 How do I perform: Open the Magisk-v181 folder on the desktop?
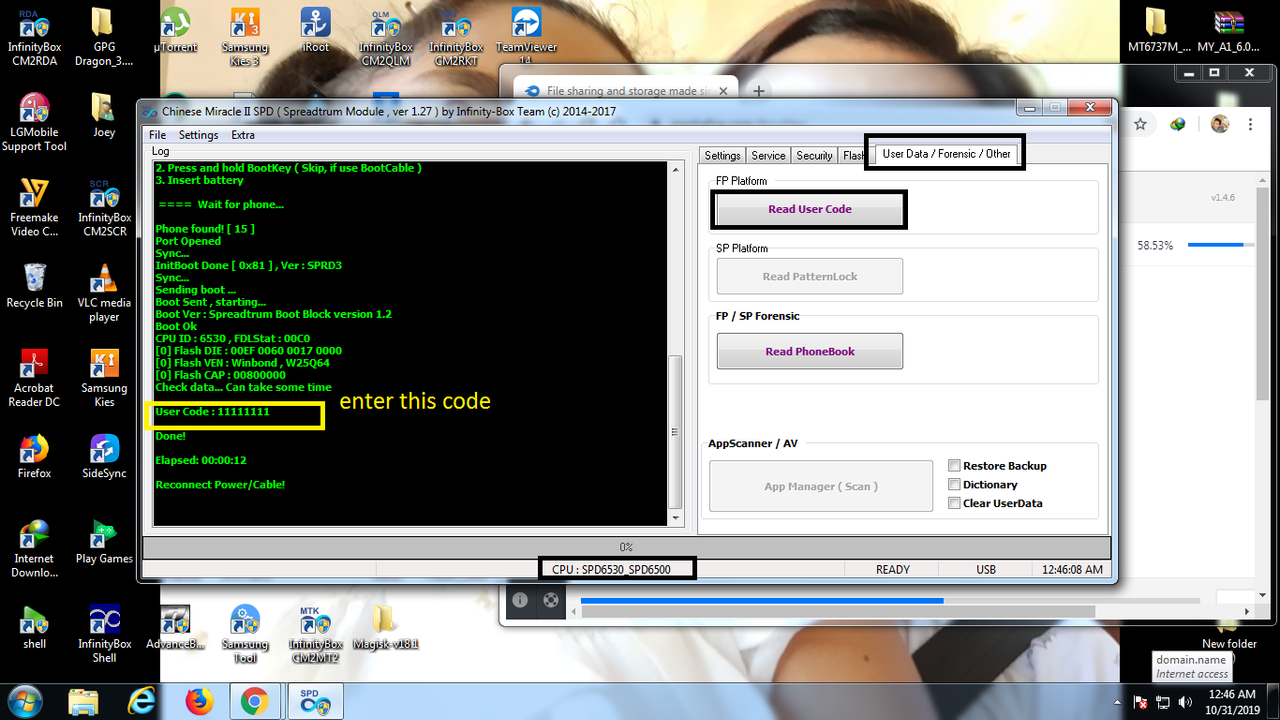[x=386, y=627]
